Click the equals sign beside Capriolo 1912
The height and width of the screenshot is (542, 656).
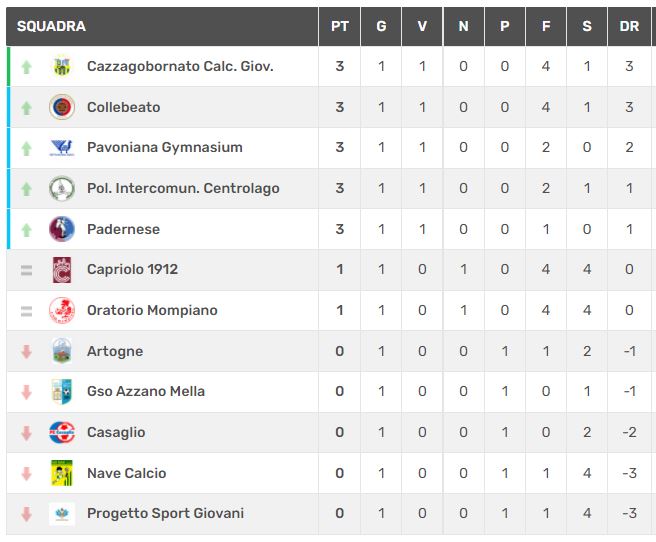27,270
